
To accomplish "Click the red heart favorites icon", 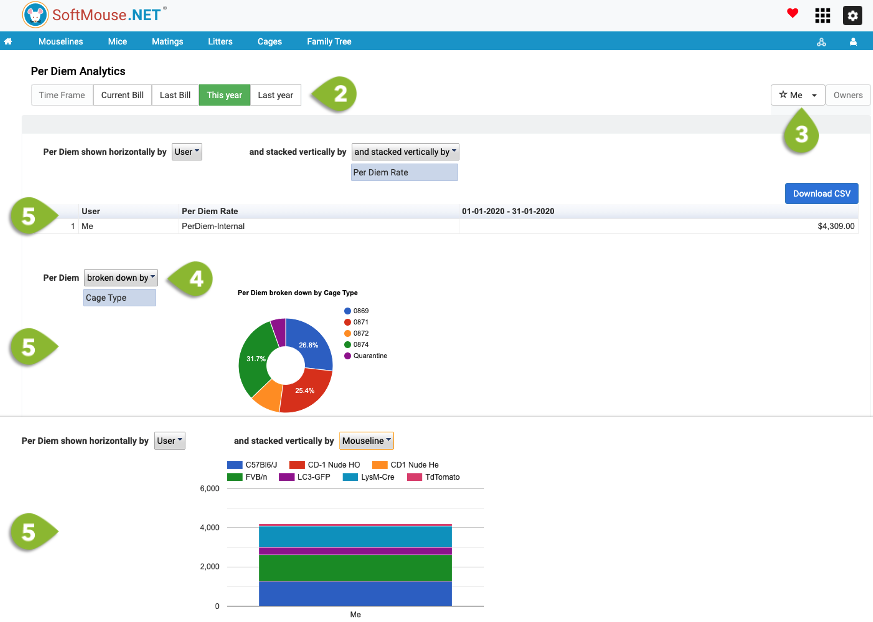I will [792, 13].
